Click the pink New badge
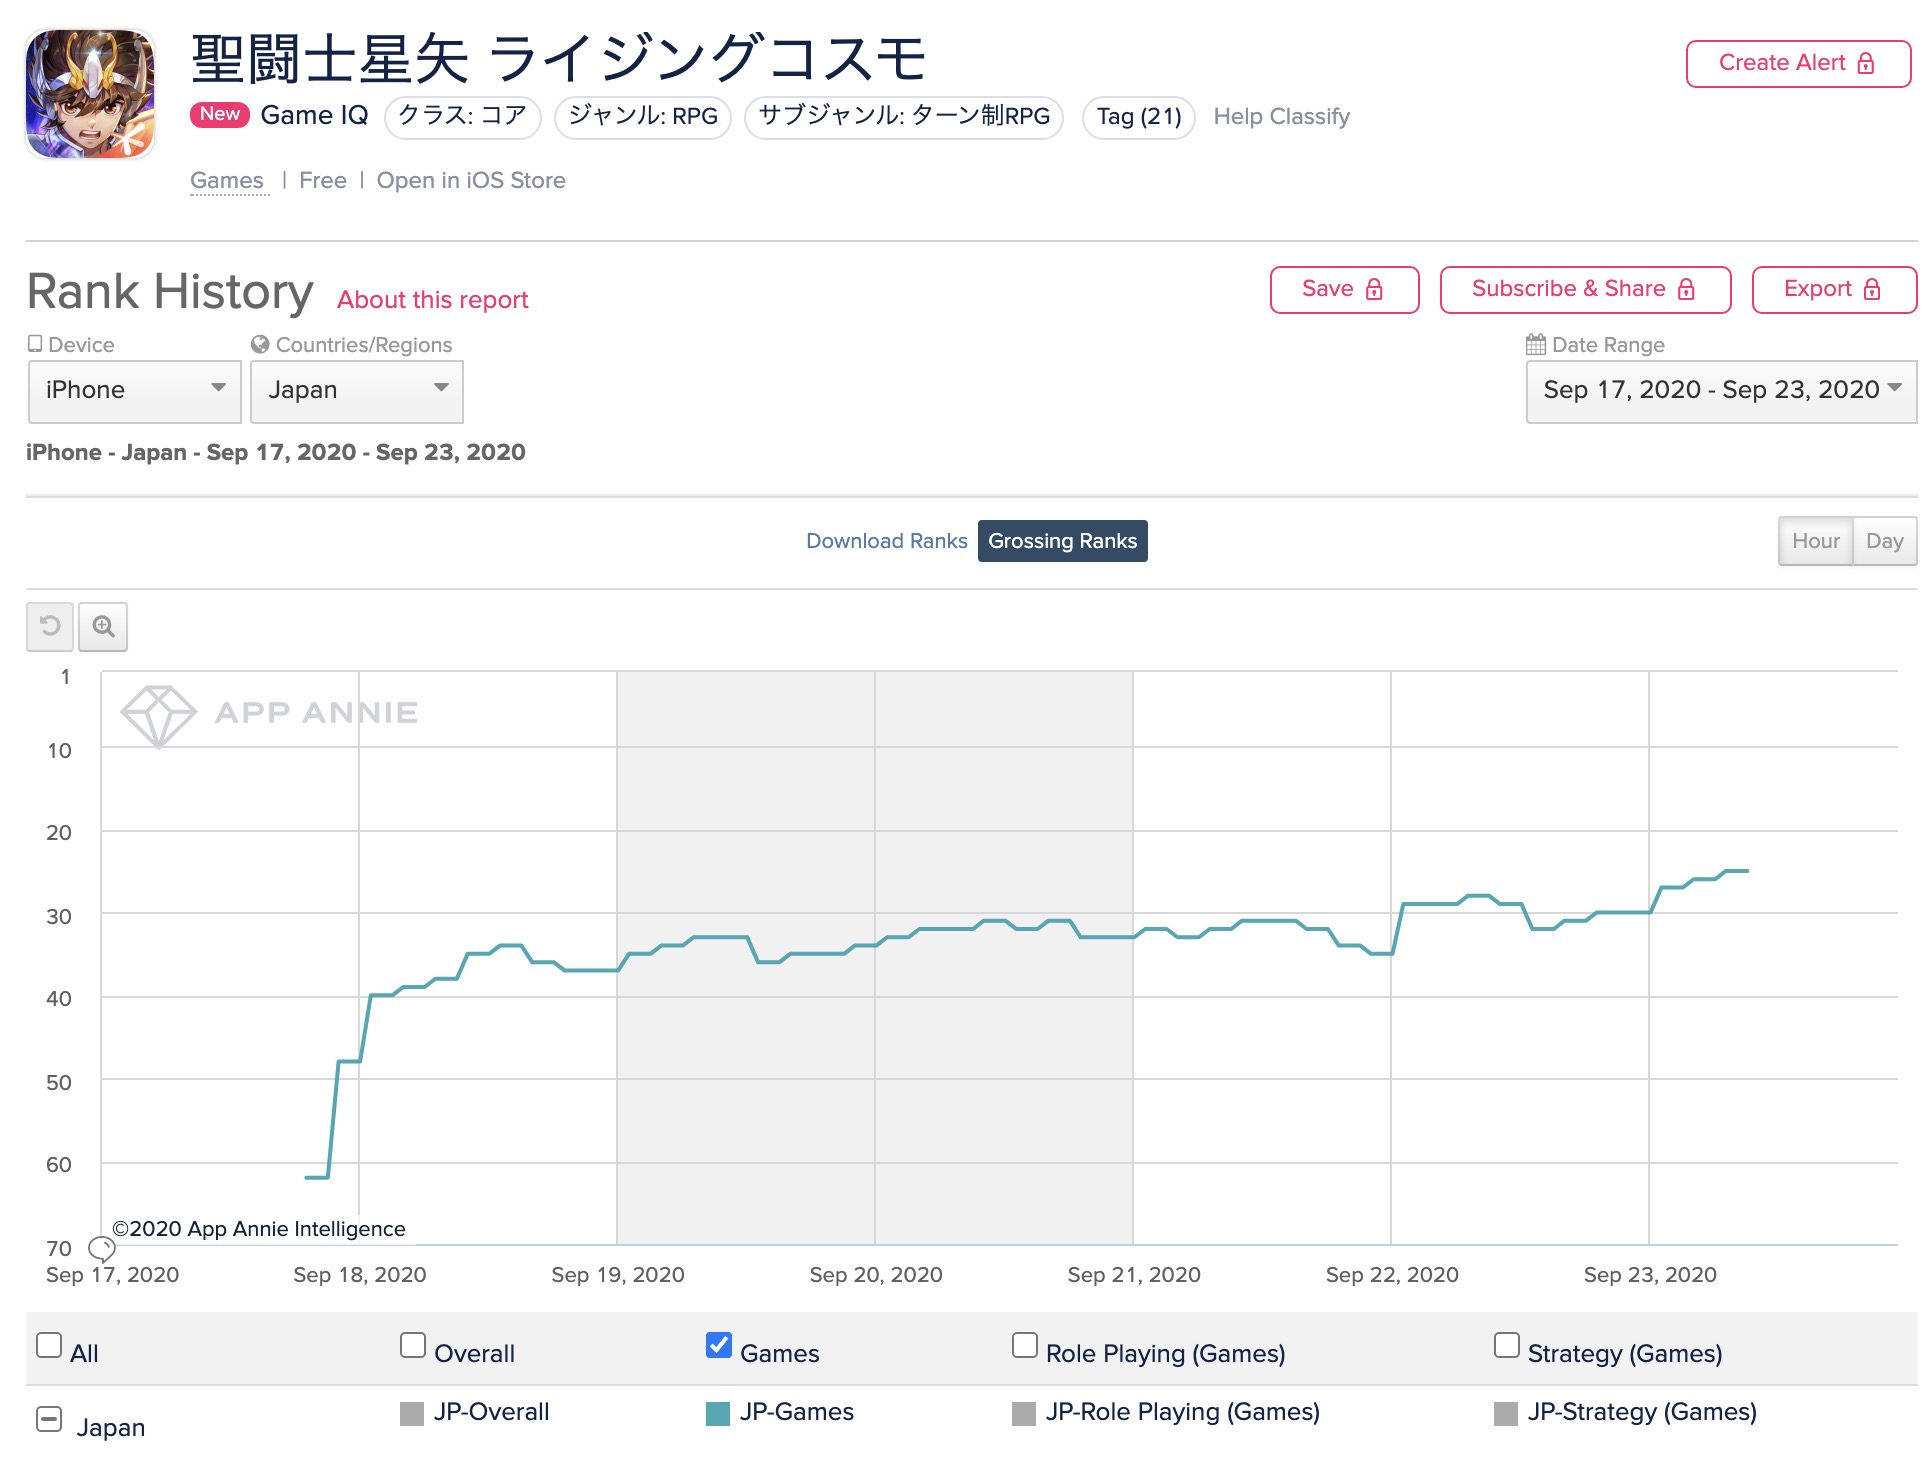Image resolution: width=1930 pixels, height=1464 pixels. click(219, 114)
